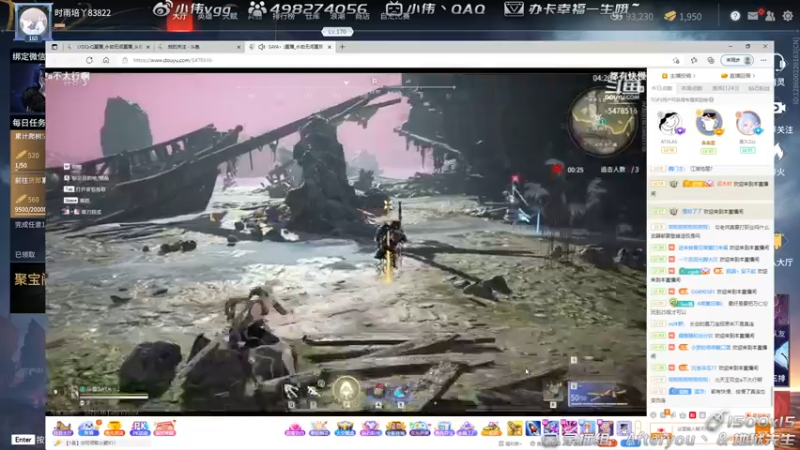This screenshot has height=450, width=800.
Task: Click the circular minimap in the stream video
Action: coord(603,122)
